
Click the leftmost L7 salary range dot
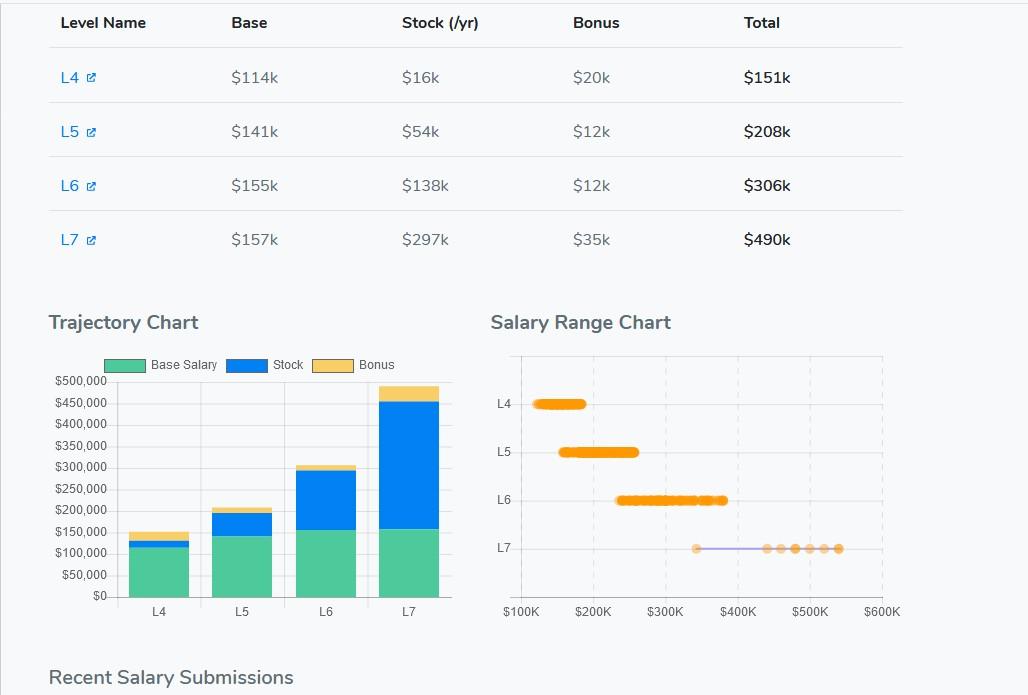pos(697,548)
